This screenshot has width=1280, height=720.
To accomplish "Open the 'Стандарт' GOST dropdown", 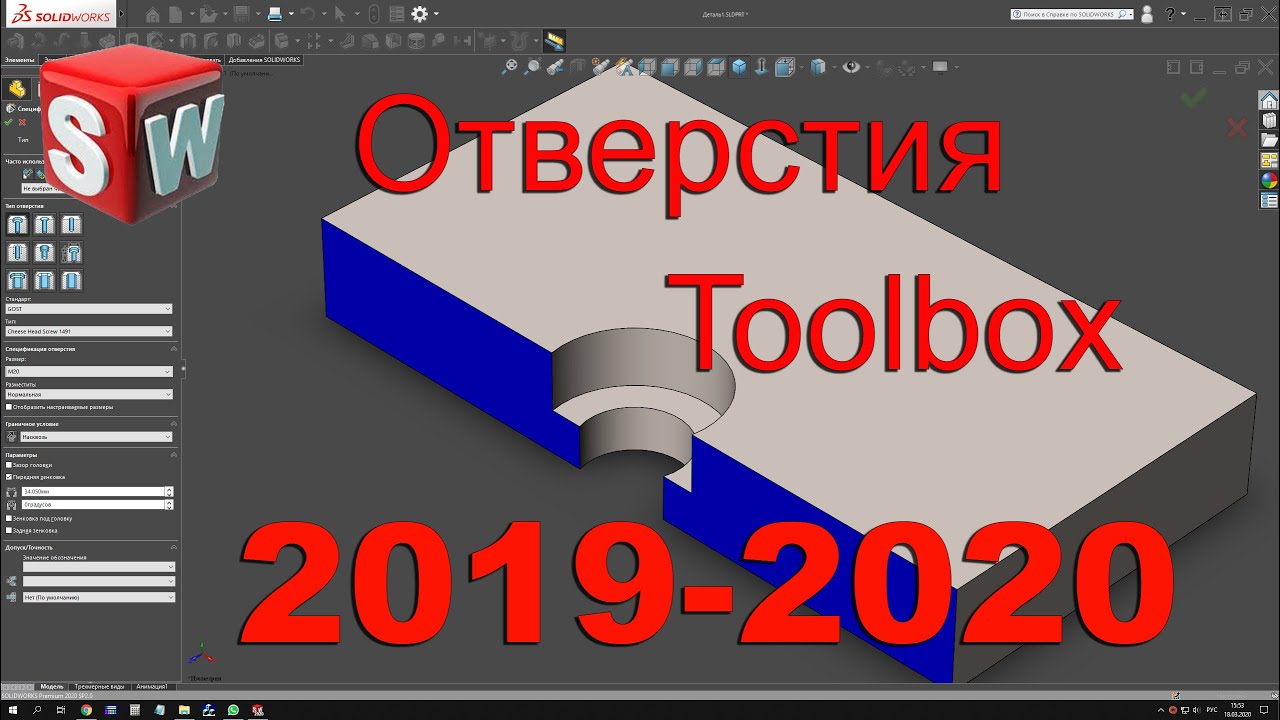I will [x=89, y=309].
